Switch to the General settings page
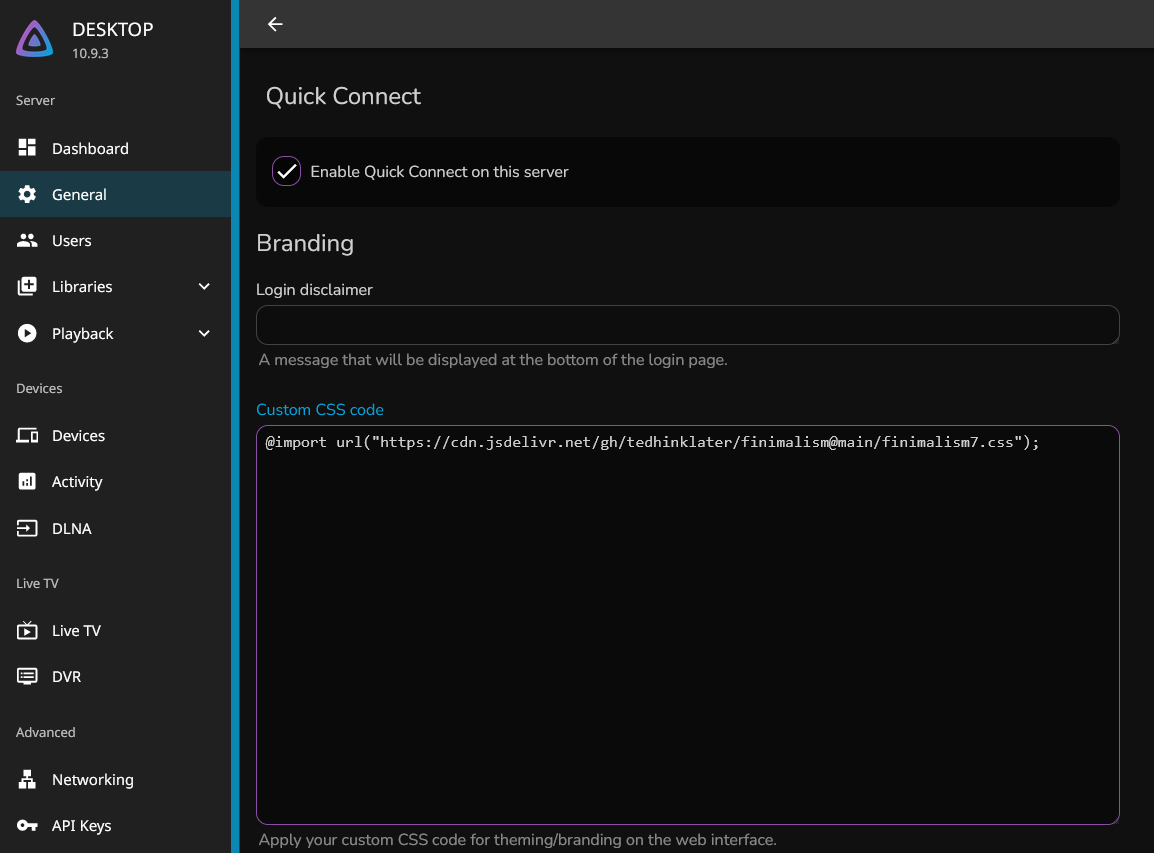 pos(79,194)
